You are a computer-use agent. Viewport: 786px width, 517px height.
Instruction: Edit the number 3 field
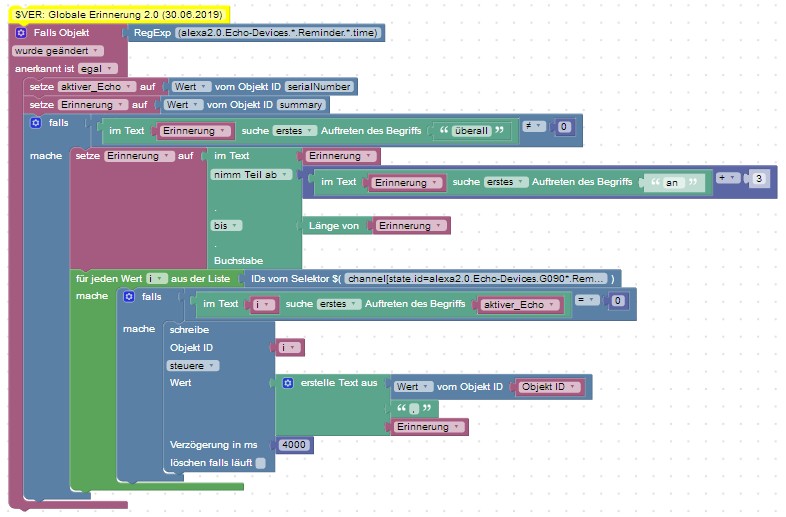(761, 178)
